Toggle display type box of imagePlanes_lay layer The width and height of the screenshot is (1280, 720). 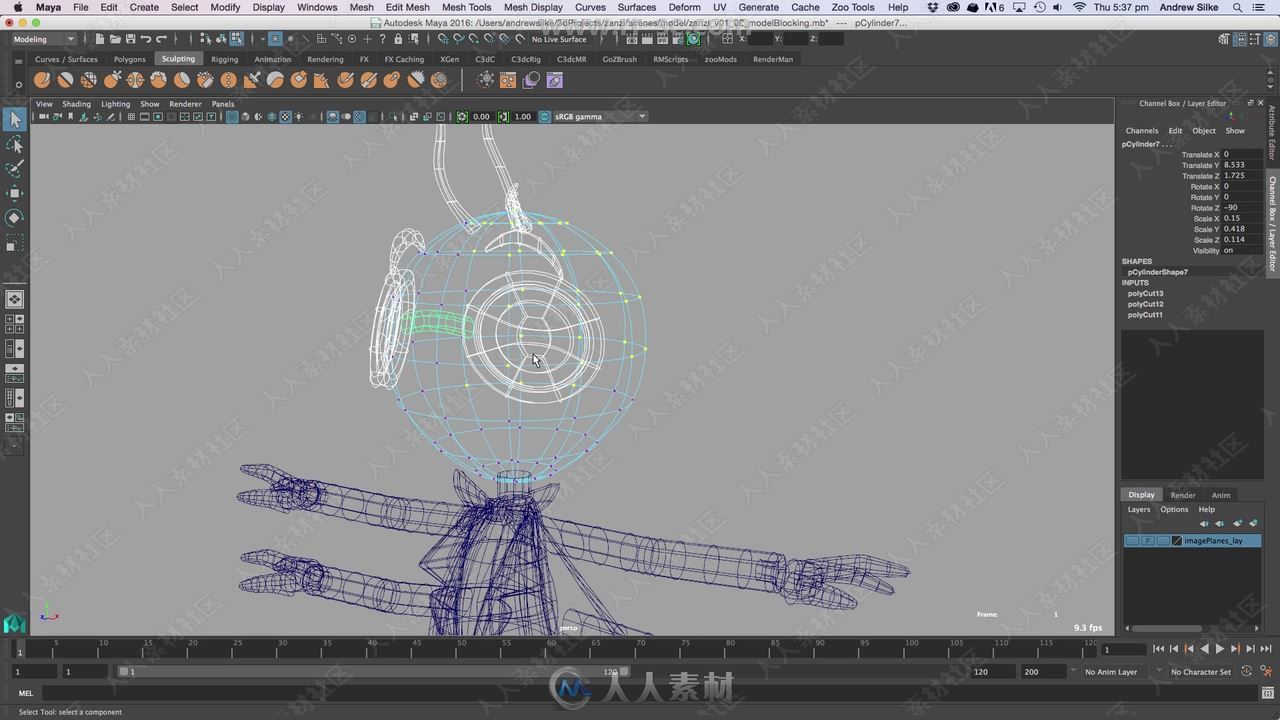click(1163, 541)
